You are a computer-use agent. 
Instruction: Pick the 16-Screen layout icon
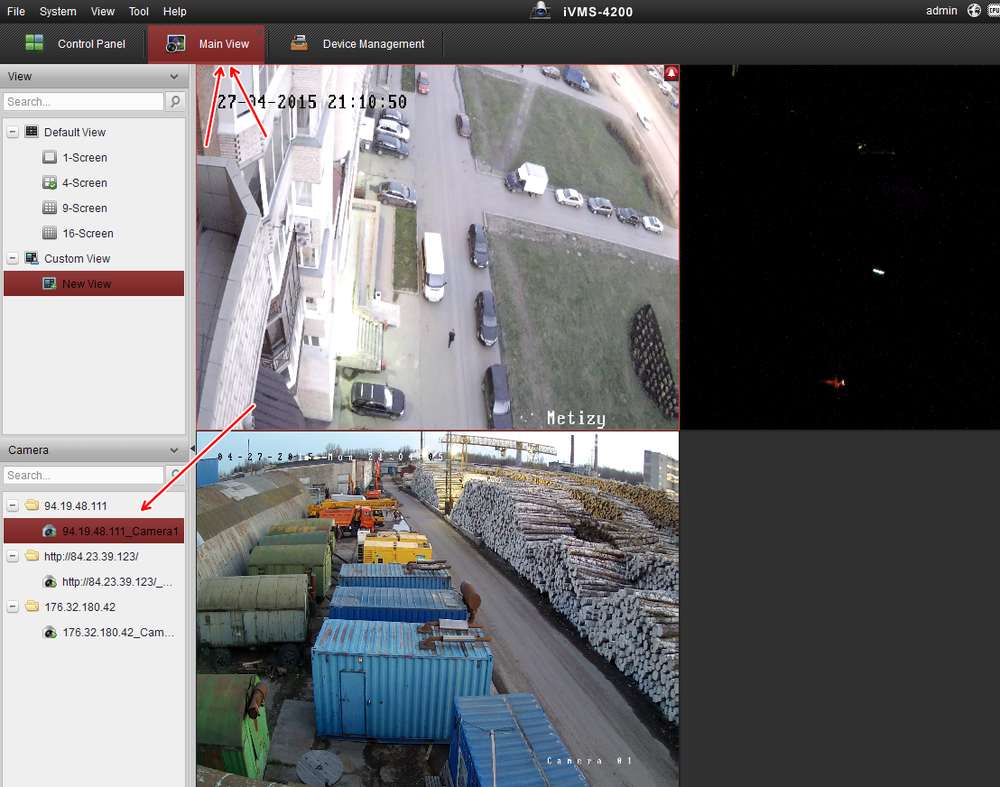point(50,233)
